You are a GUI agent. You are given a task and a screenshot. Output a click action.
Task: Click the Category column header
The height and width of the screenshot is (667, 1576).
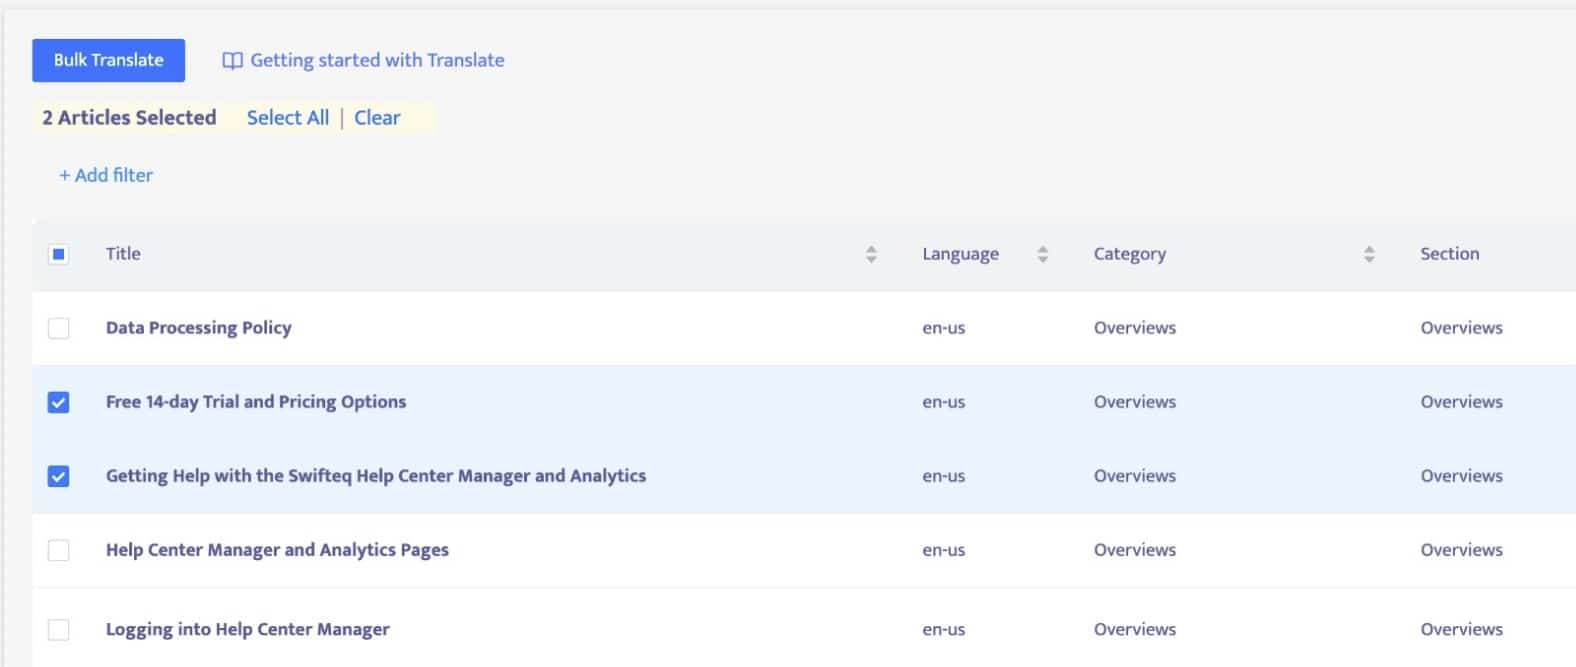[1130, 254]
